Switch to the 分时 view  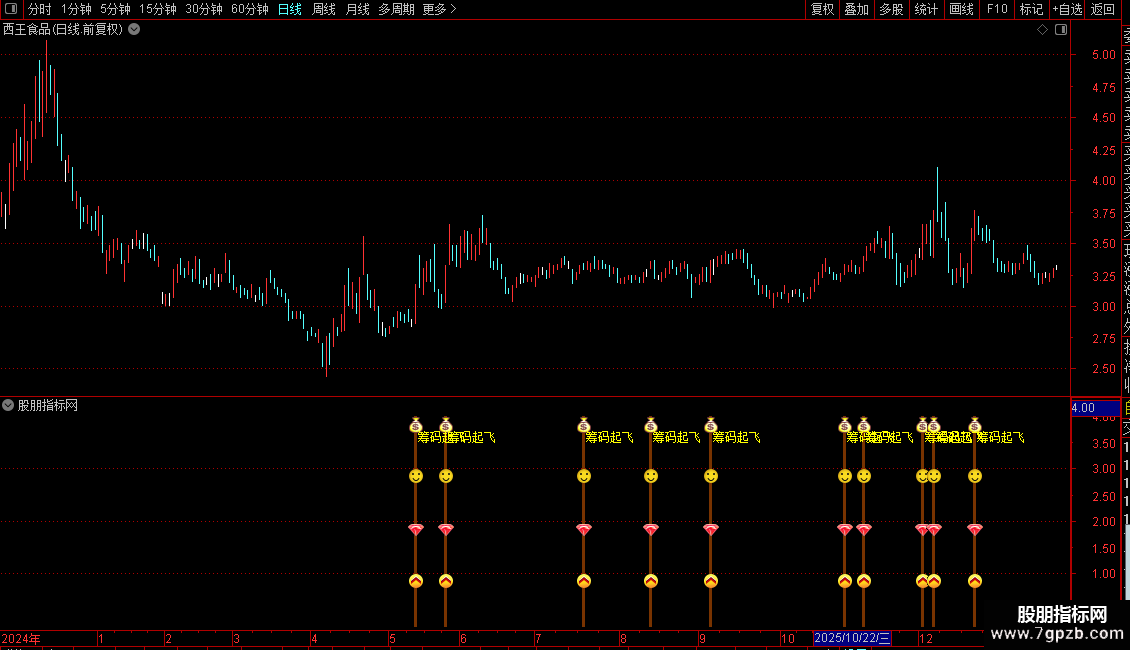40,9
